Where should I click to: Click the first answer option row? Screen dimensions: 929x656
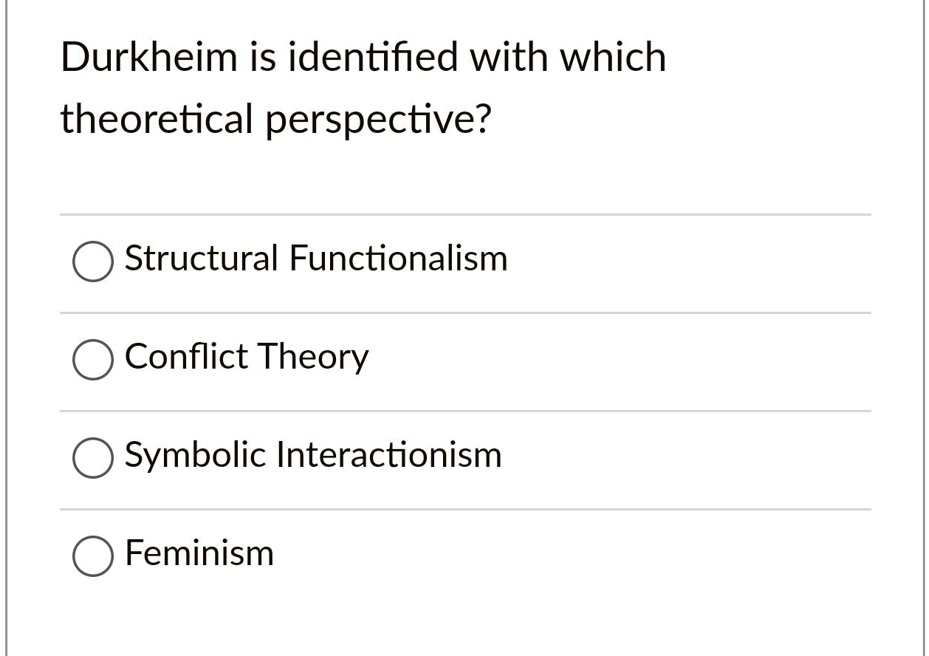click(465, 260)
